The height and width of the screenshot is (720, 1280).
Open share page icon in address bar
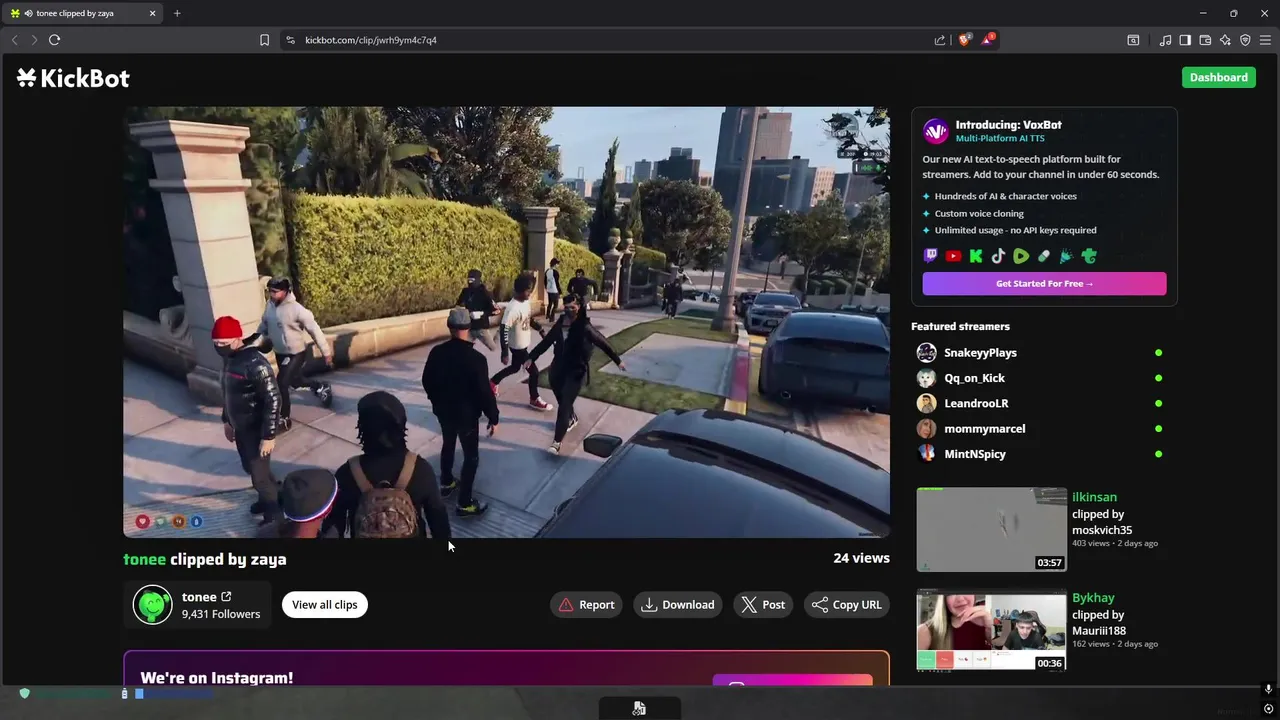(940, 40)
